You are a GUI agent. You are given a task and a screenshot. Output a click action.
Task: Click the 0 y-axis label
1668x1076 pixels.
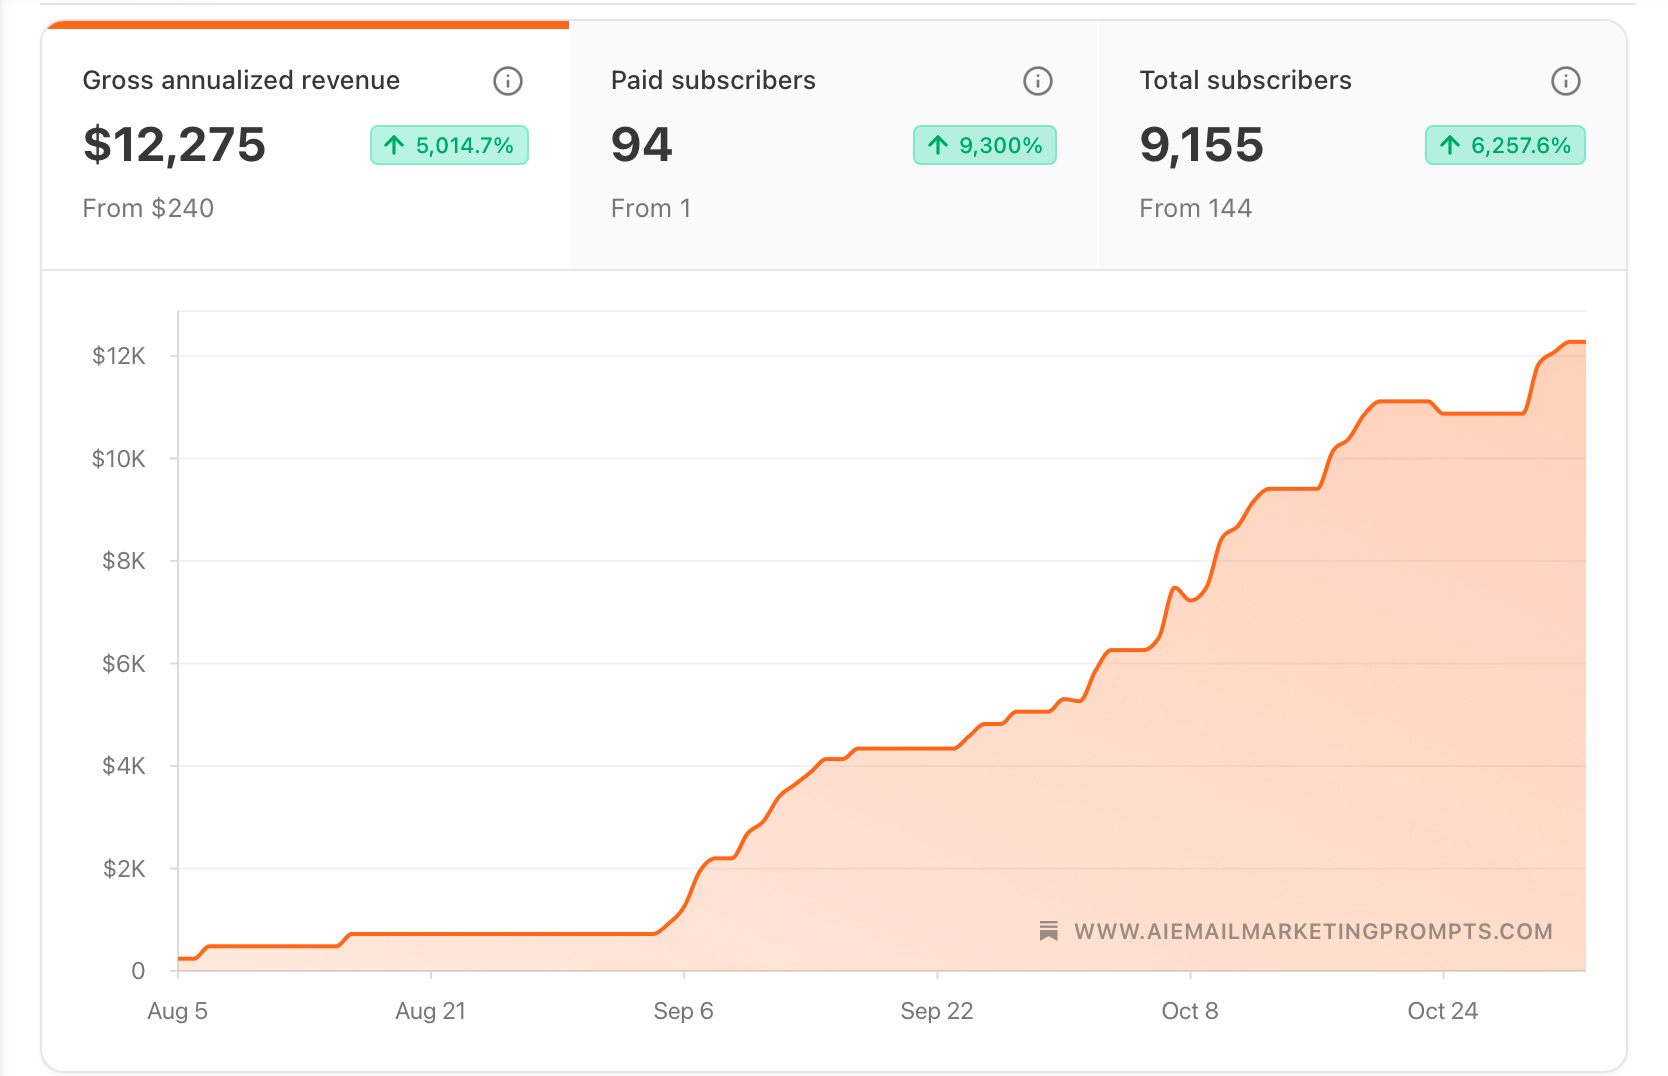(138, 971)
